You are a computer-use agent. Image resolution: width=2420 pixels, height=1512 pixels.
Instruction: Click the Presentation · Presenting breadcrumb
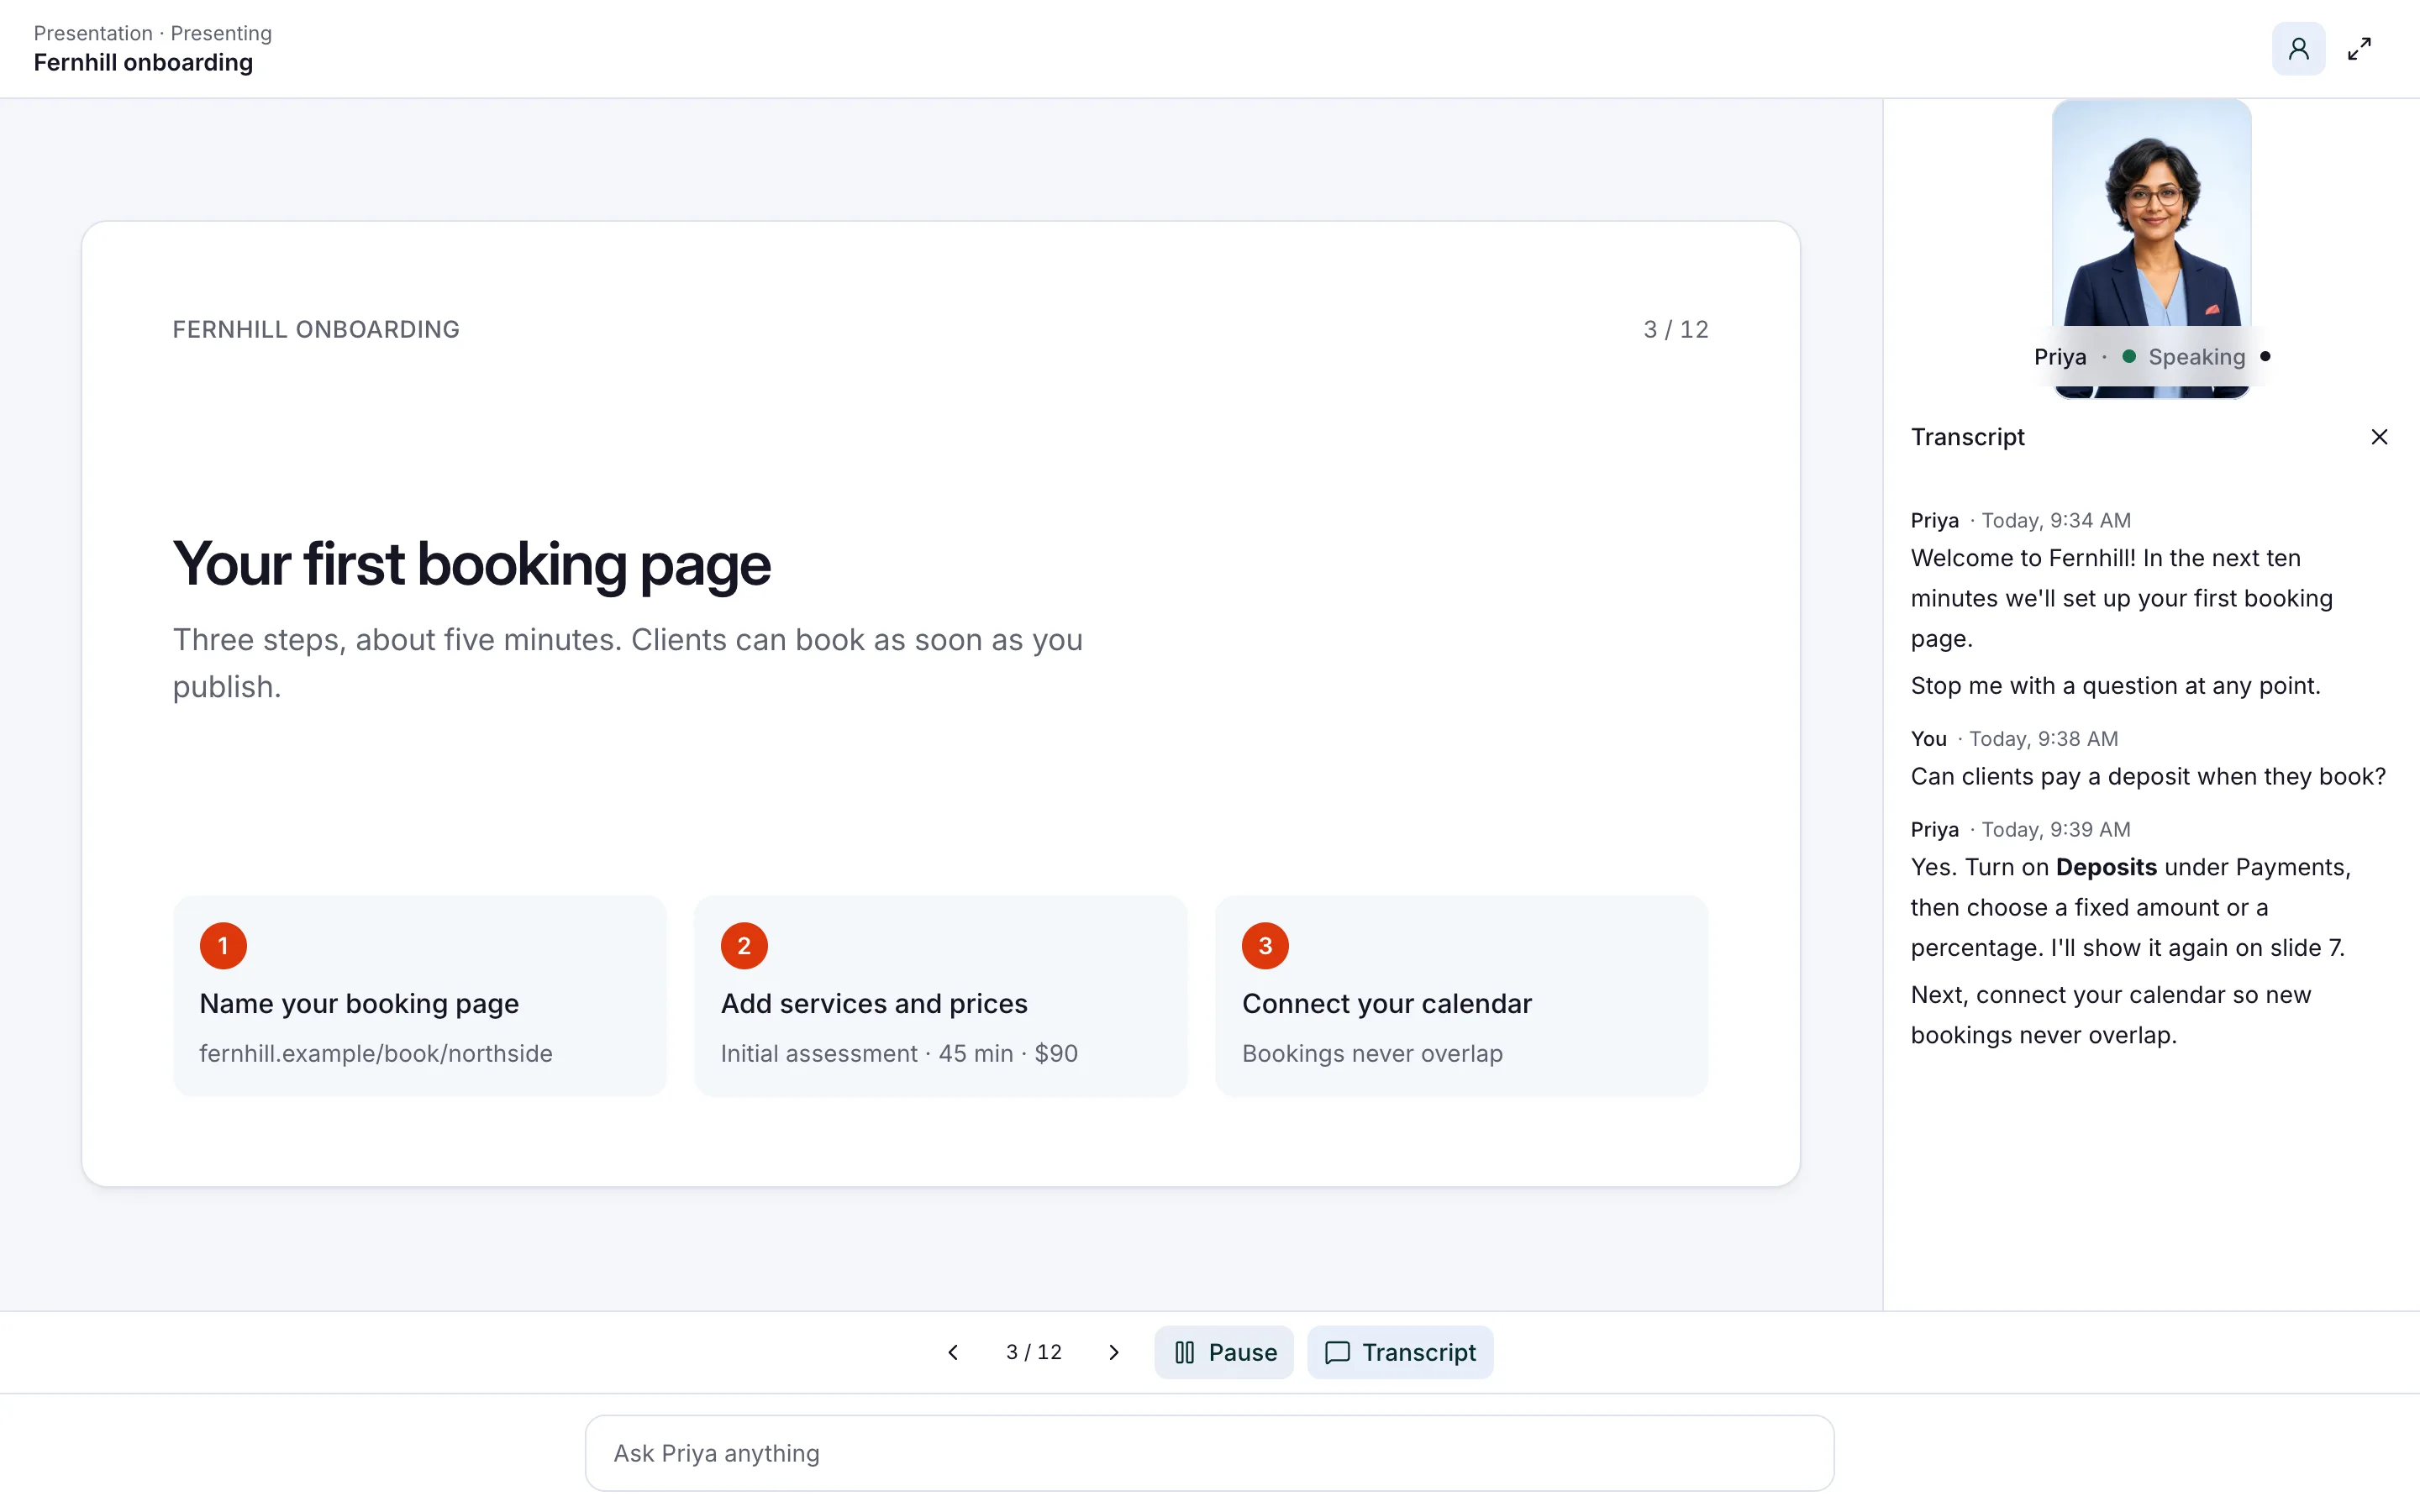pyautogui.click(x=153, y=33)
